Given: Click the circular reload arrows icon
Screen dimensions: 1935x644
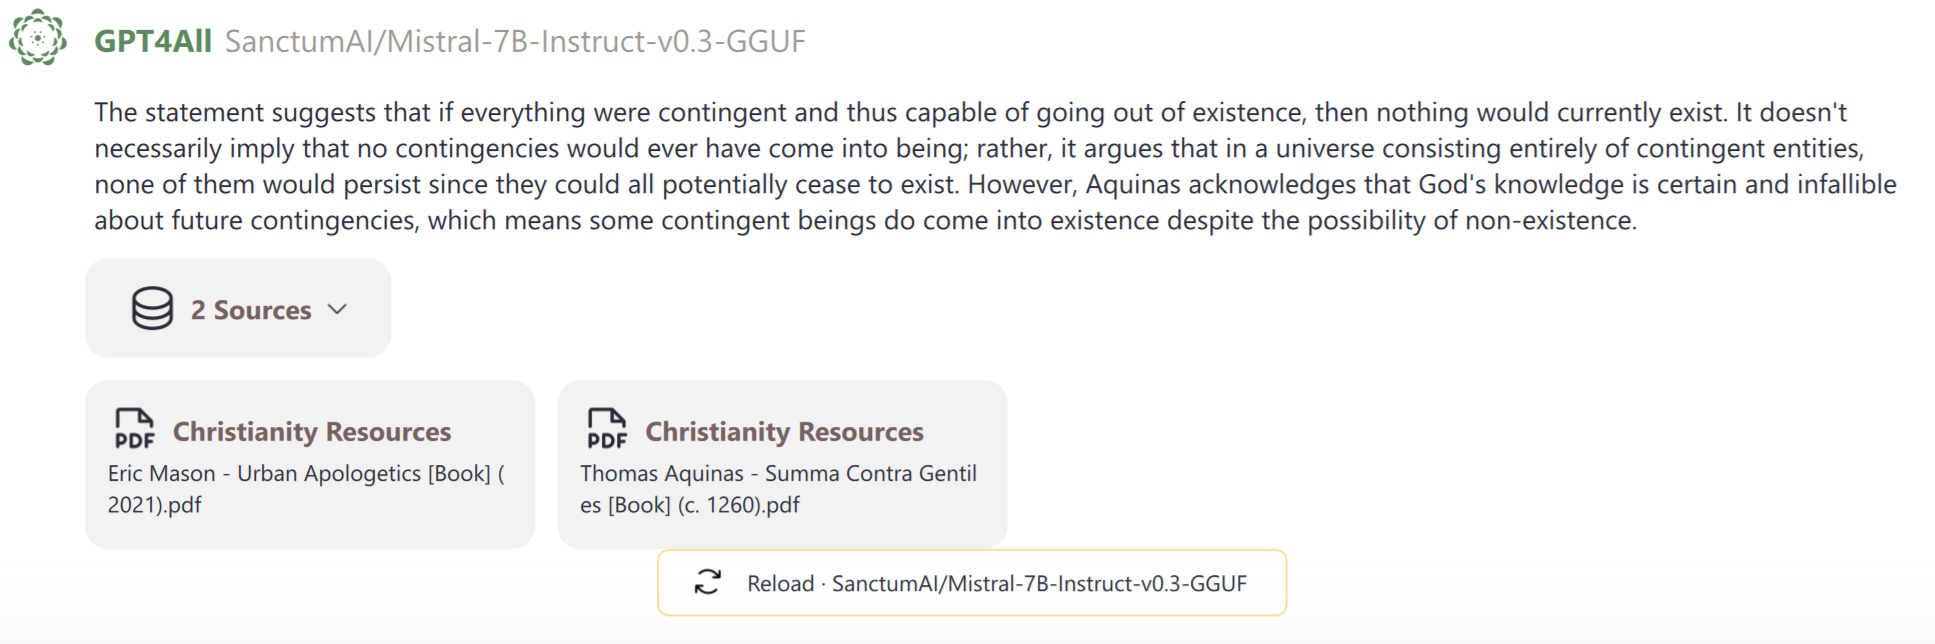Looking at the screenshot, I should point(708,582).
